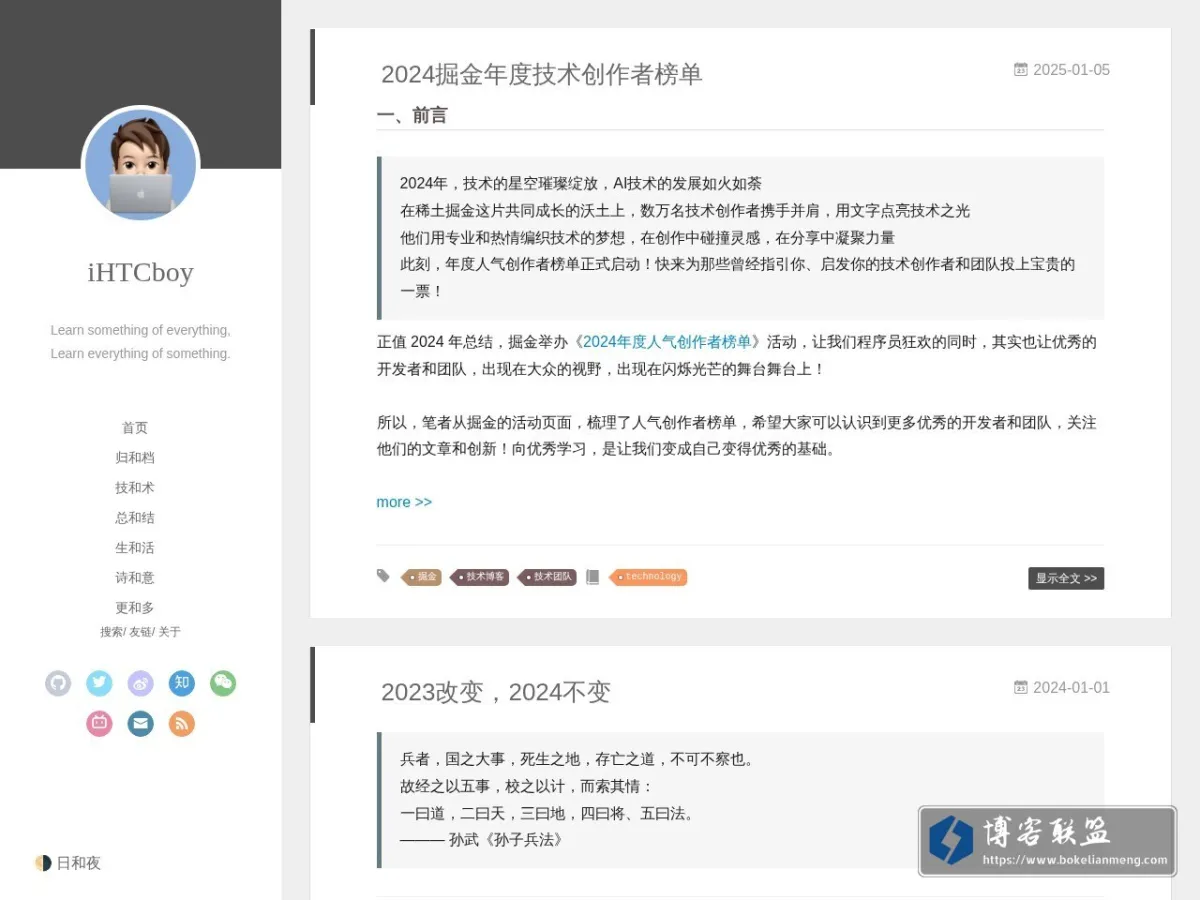Click the motto line 'Learn something of everything,'
Image resolution: width=1200 pixels, height=900 pixels.
pos(140,330)
